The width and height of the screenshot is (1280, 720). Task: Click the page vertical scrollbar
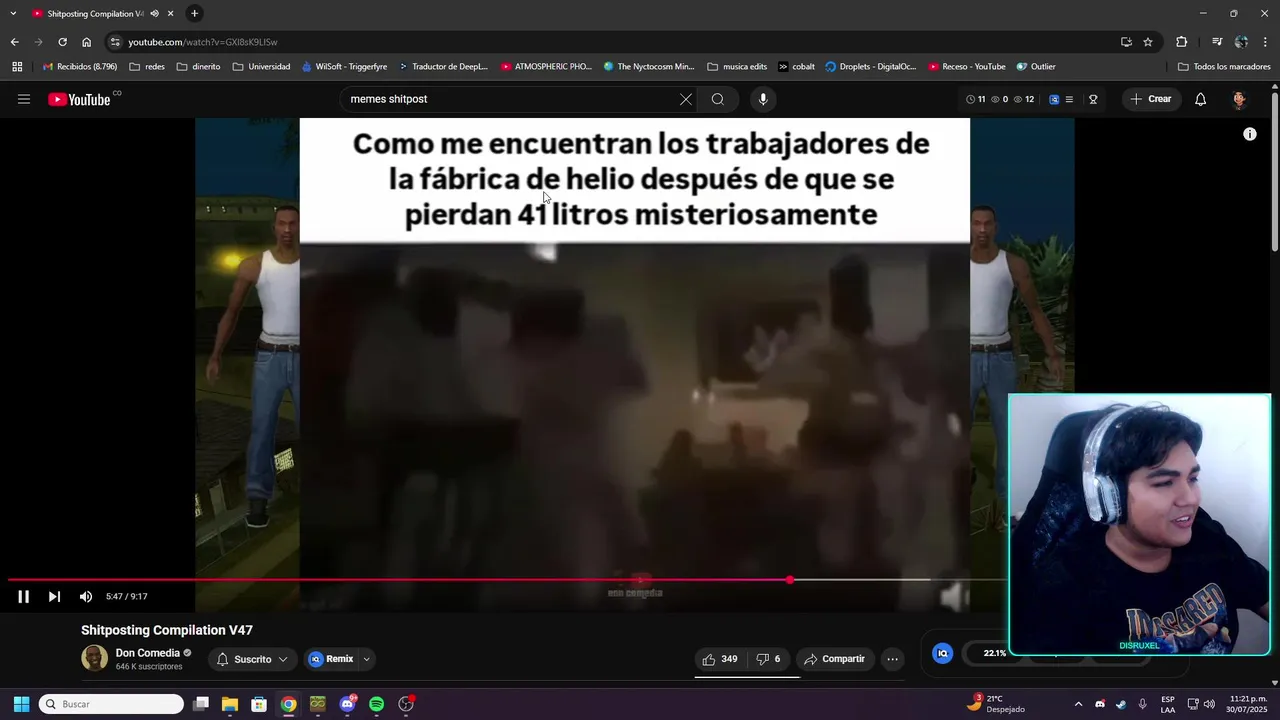pyautogui.click(x=1275, y=170)
